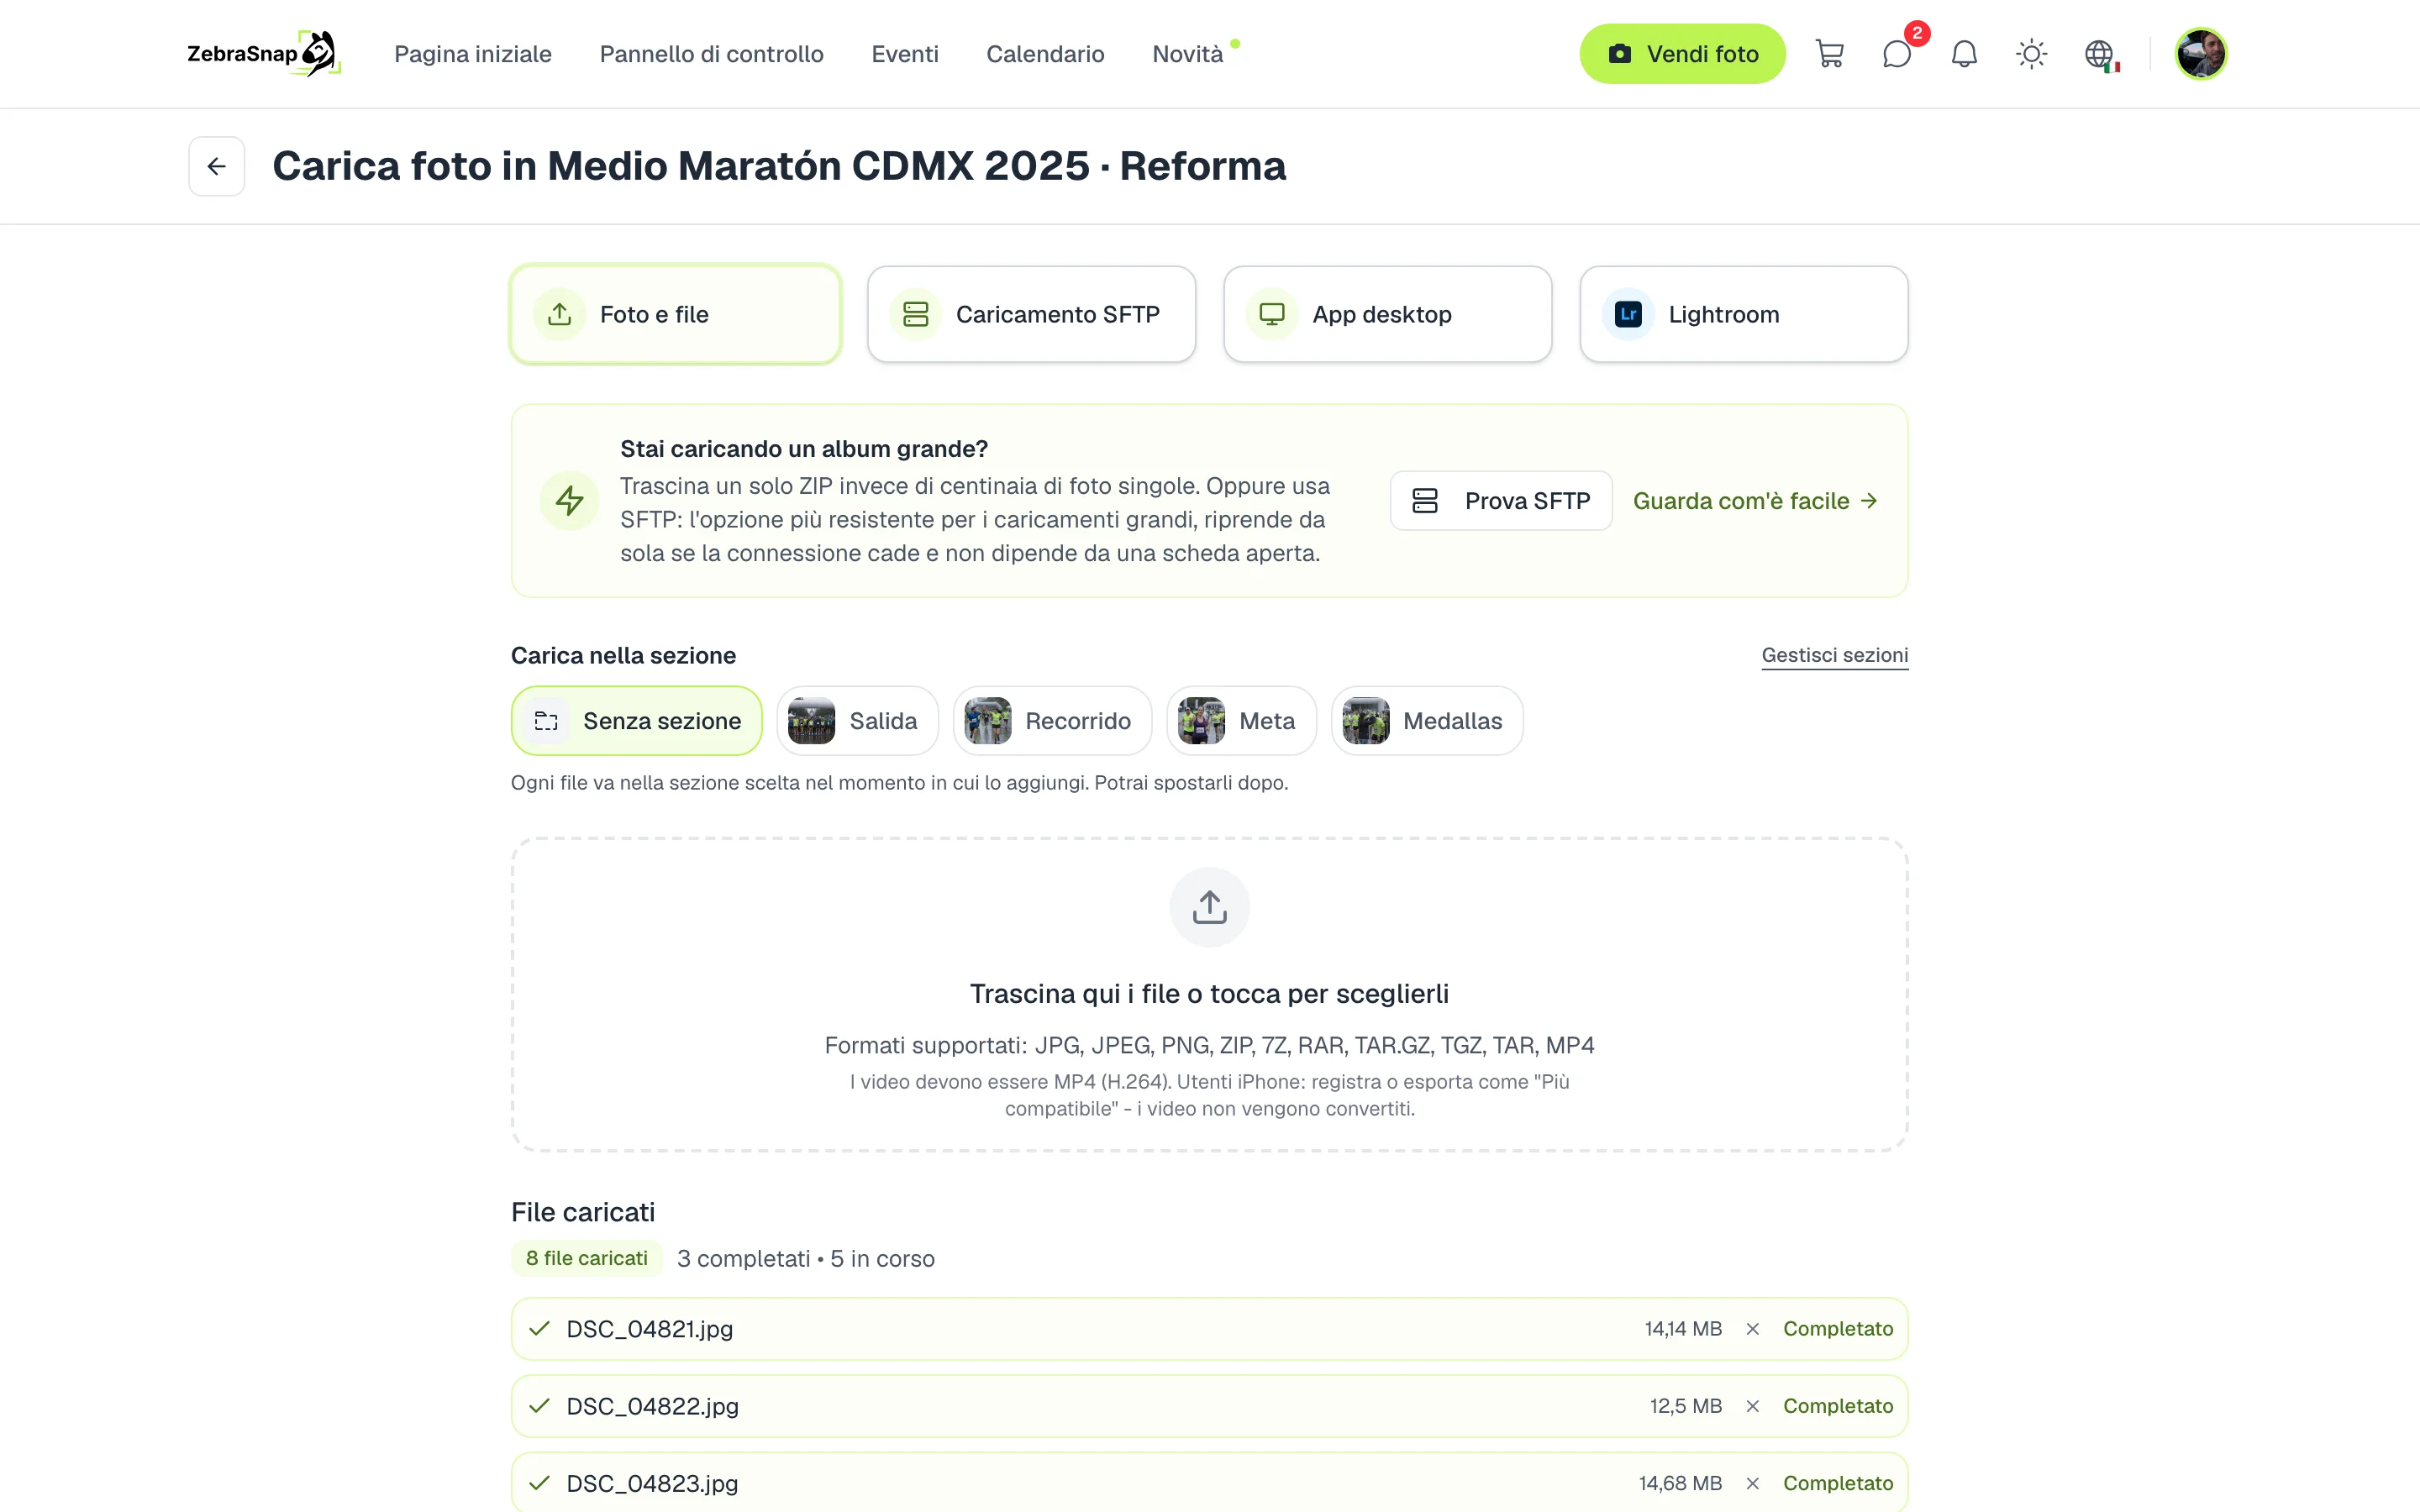Image resolution: width=2420 pixels, height=1512 pixels.
Task: Click the Prova SFTP button
Action: [1501, 501]
